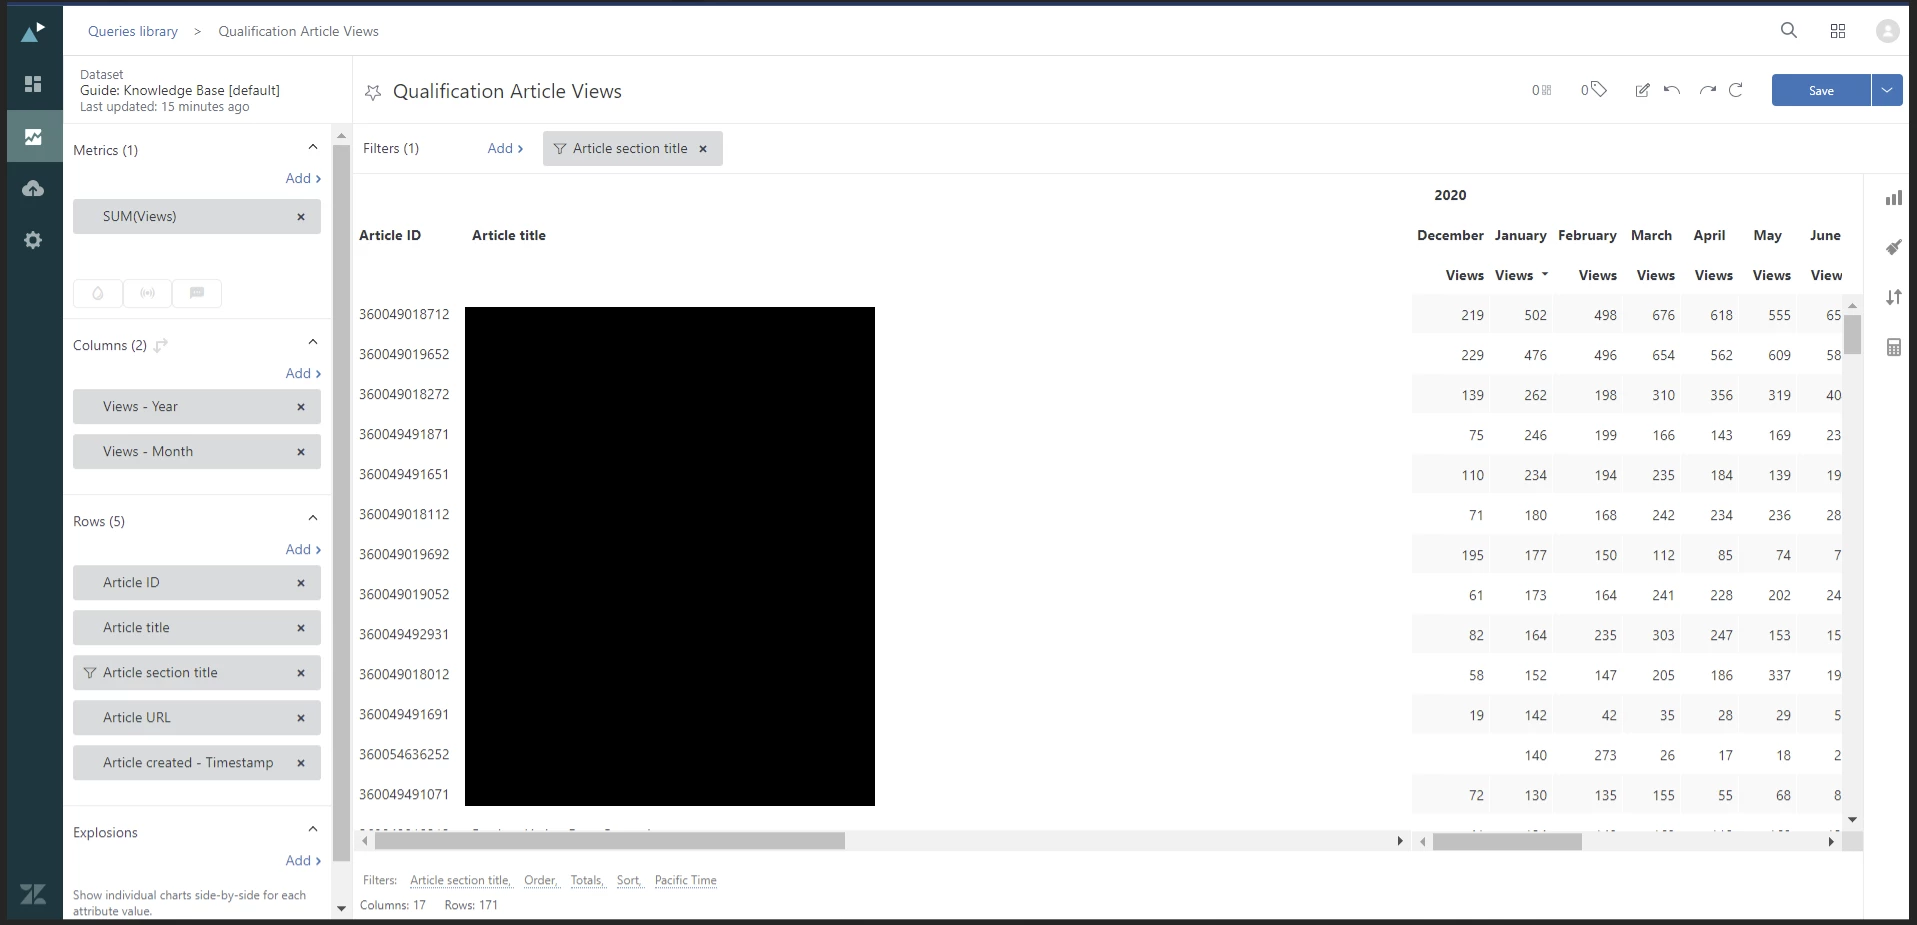Refresh the query results
This screenshot has height=925, width=1917.
1736,90
